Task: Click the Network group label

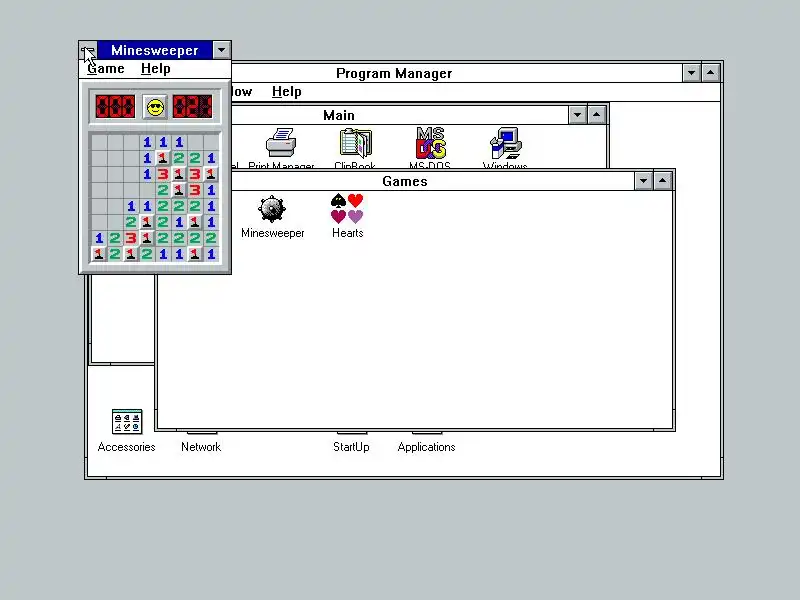Action: point(201,447)
